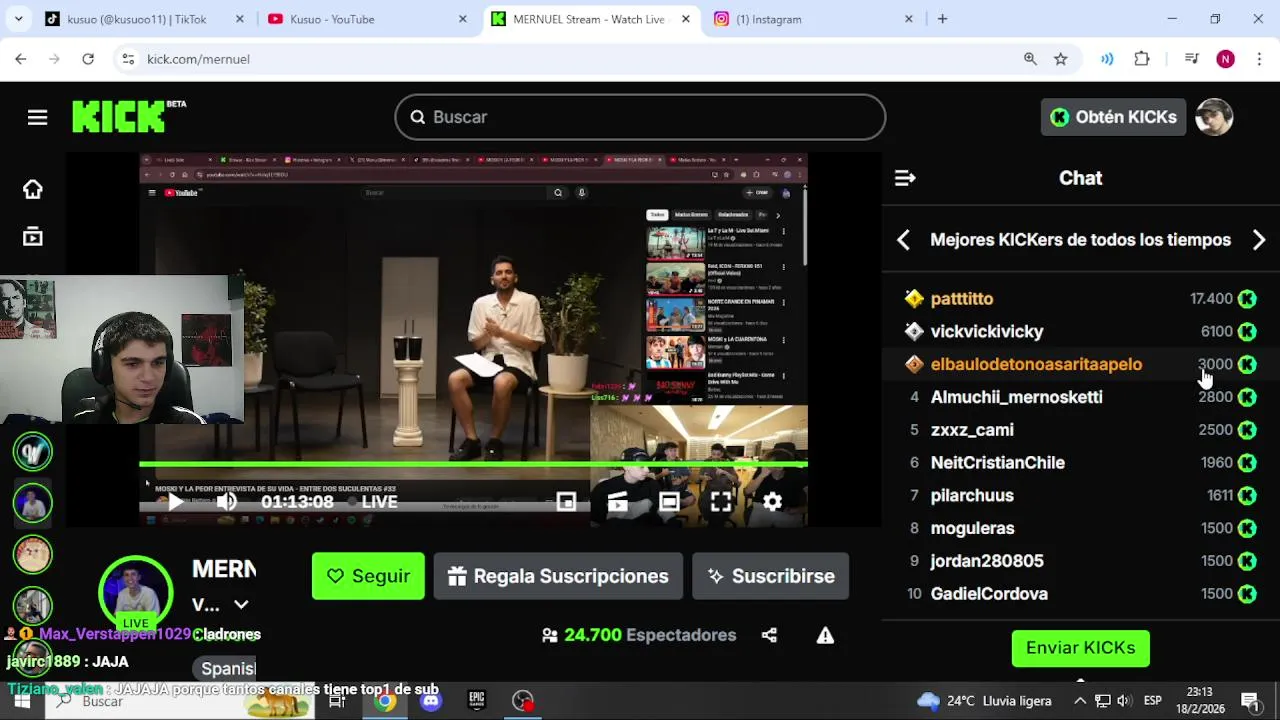Screen dimensions: 1280x720
Task: Report stream warning icon
Action: click(825, 635)
